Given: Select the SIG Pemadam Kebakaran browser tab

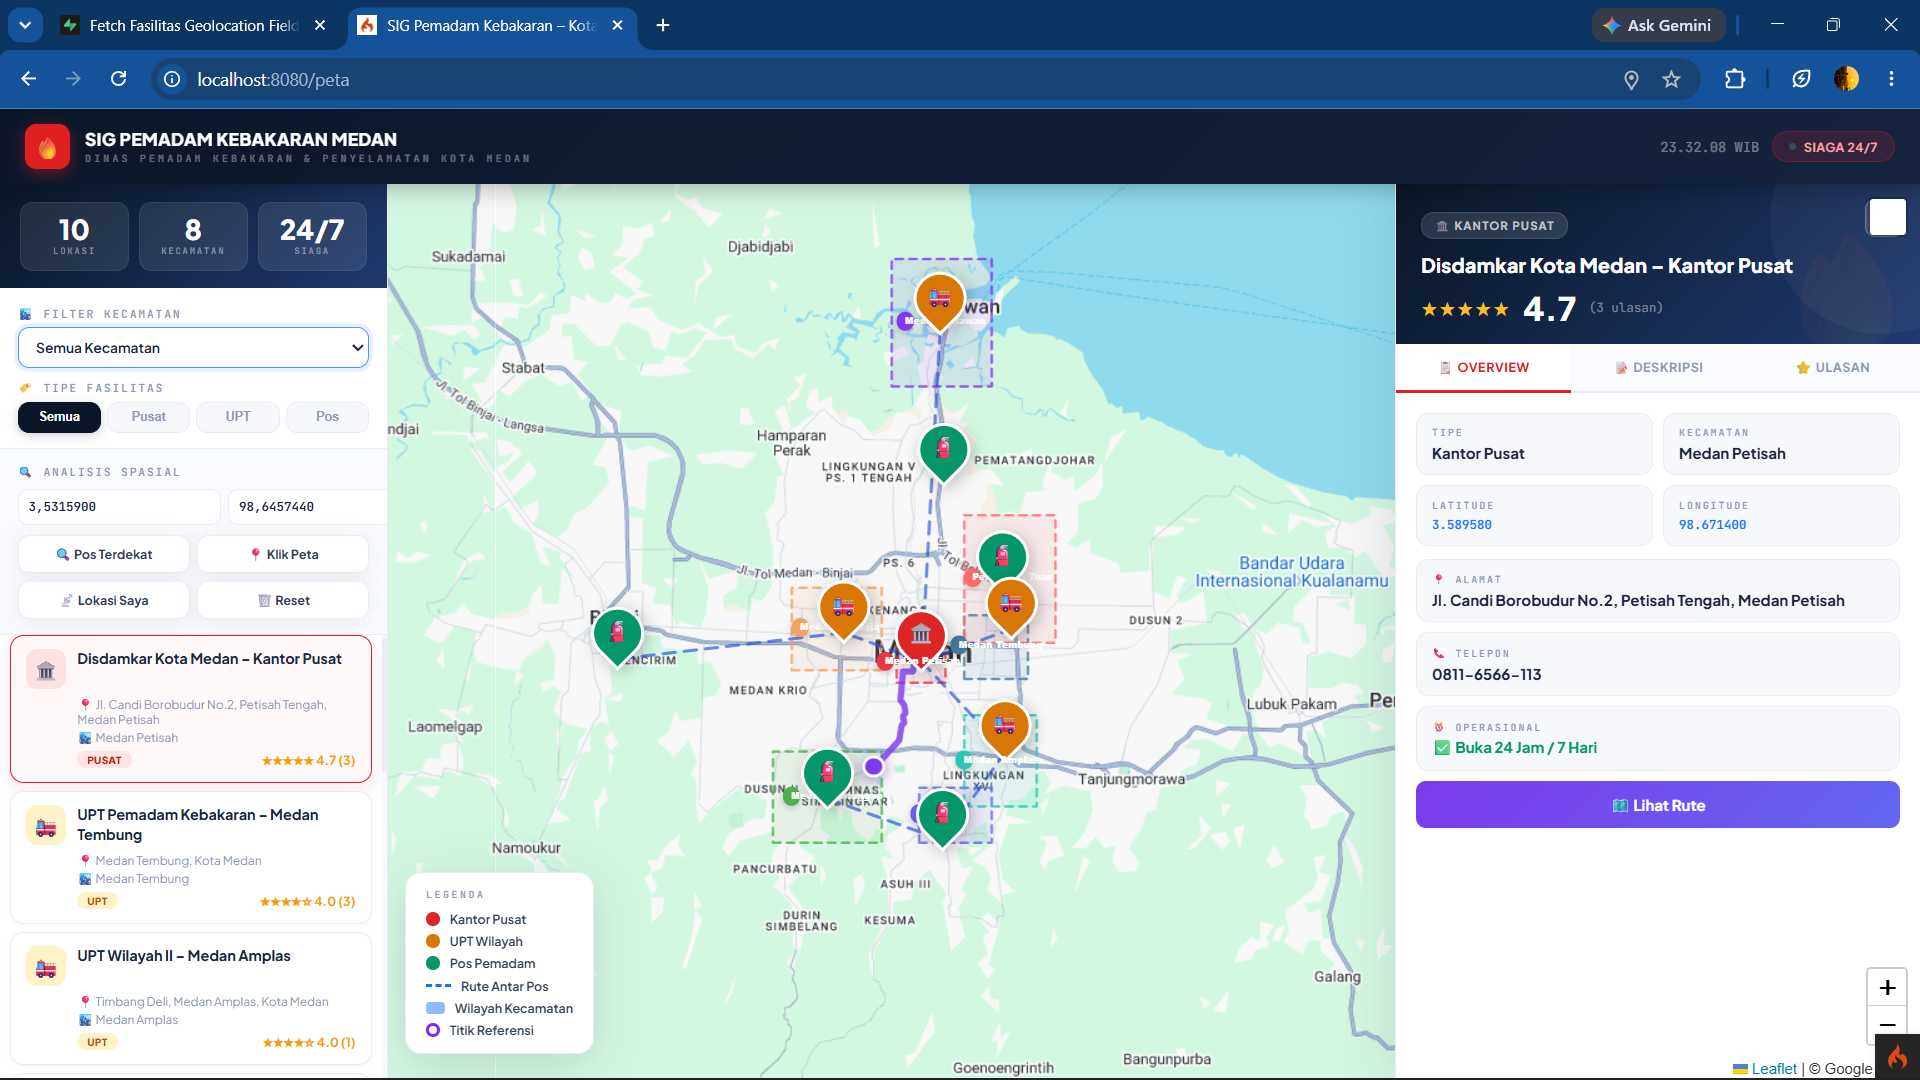Looking at the screenshot, I should tap(491, 25).
